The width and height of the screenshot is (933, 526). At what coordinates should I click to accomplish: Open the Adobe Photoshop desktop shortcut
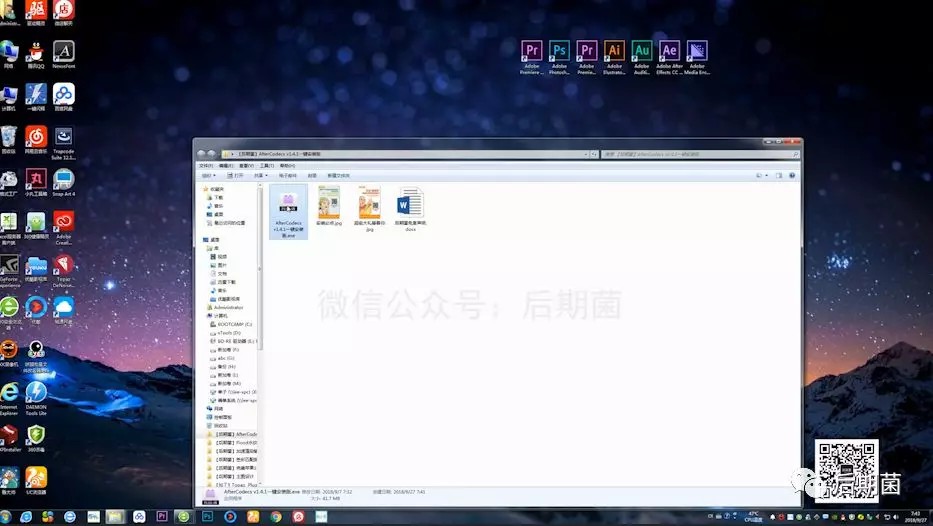(x=559, y=57)
